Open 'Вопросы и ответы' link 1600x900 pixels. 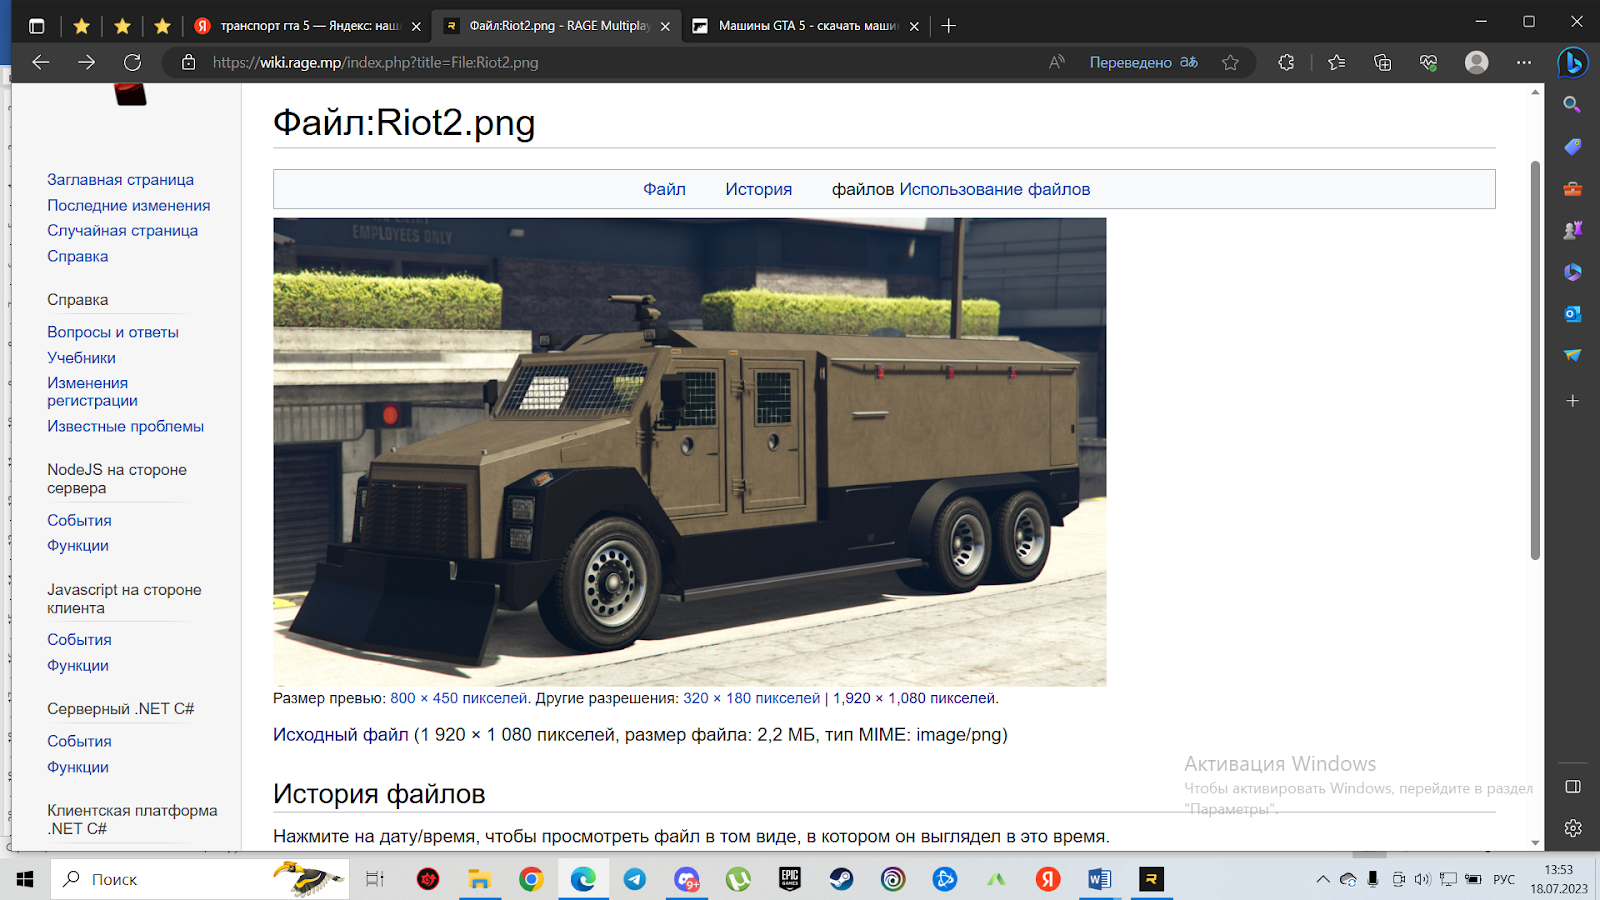tap(112, 332)
